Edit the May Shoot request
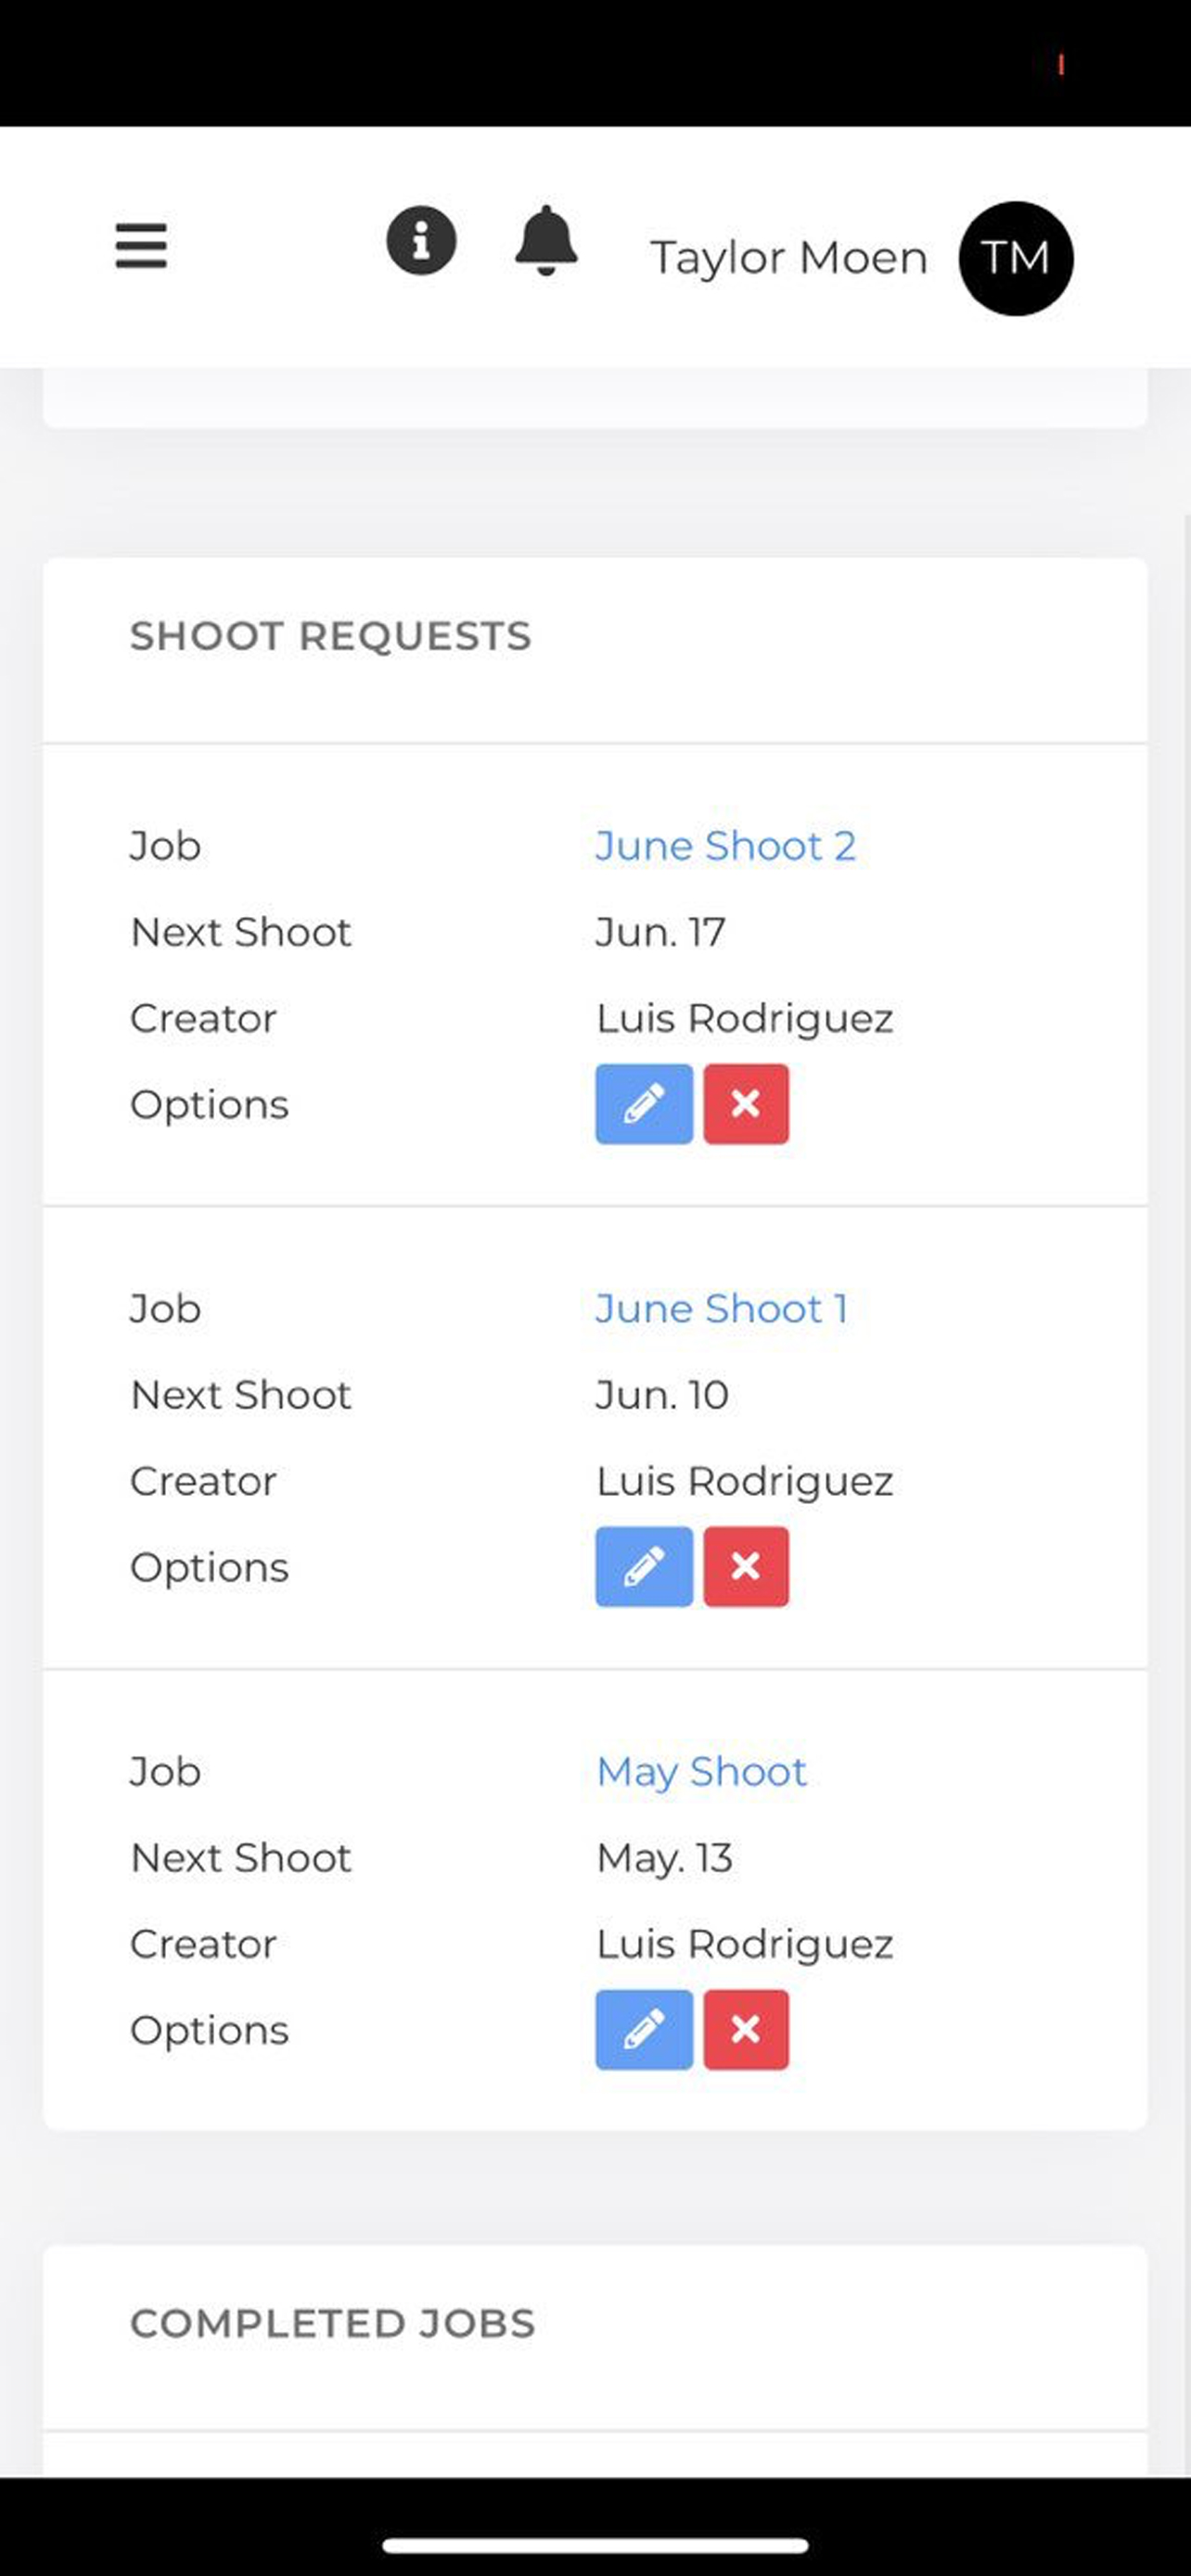The image size is (1191, 2576). [644, 2030]
